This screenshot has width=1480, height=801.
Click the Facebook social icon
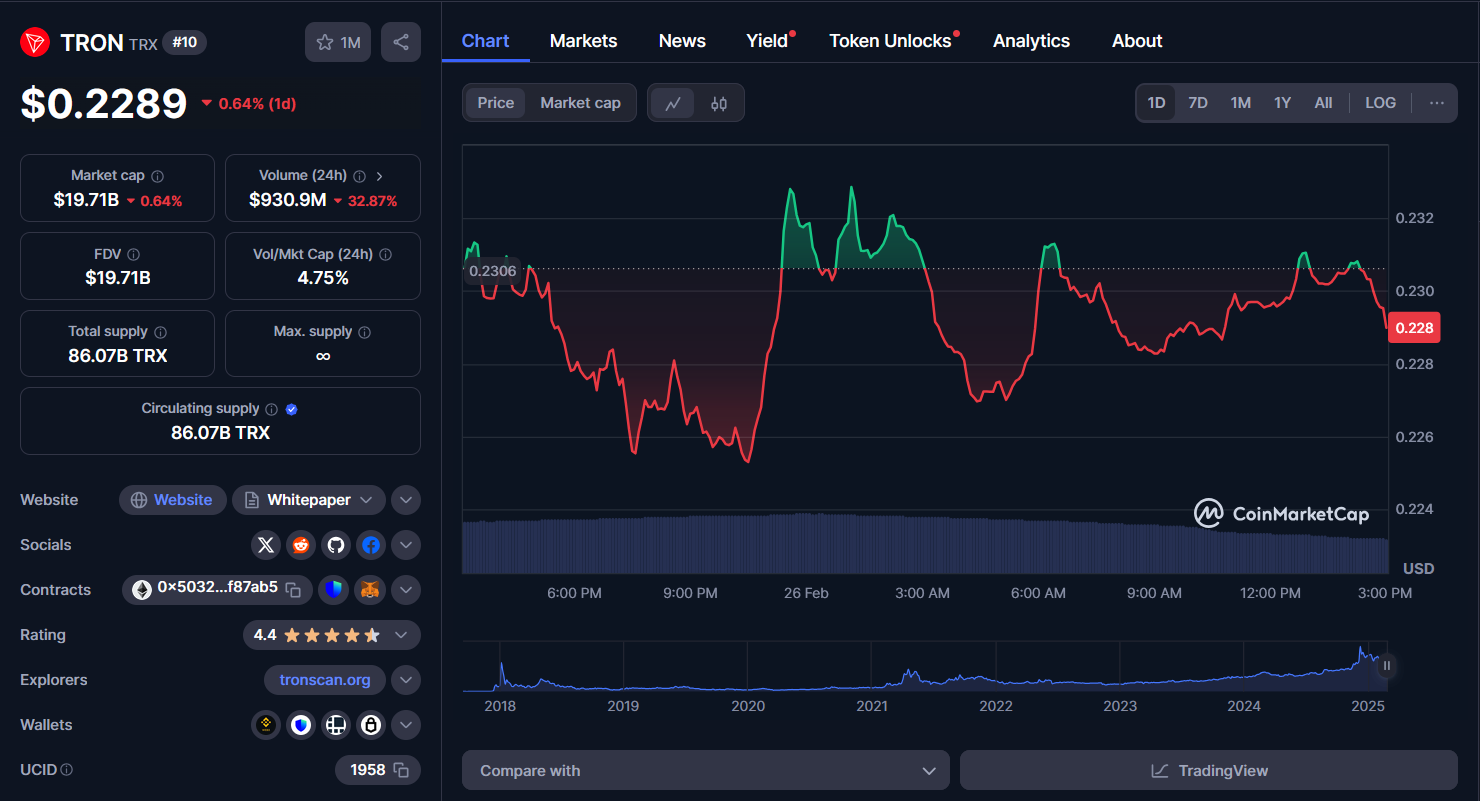pos(370,545)
